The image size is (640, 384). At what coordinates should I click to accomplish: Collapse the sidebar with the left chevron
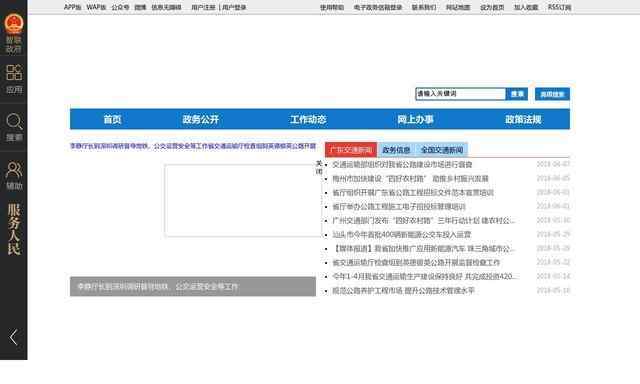click(13, 337)
